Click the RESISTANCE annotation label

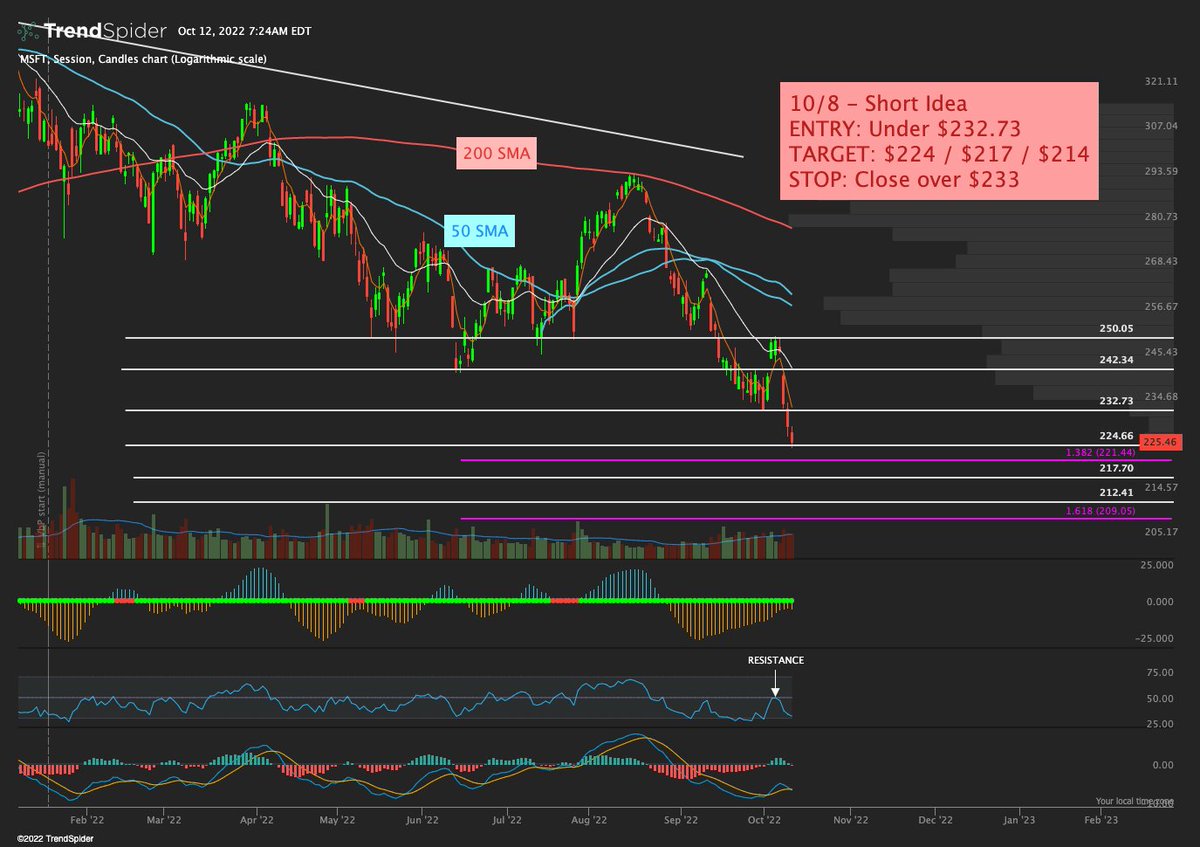coord(775,660)
